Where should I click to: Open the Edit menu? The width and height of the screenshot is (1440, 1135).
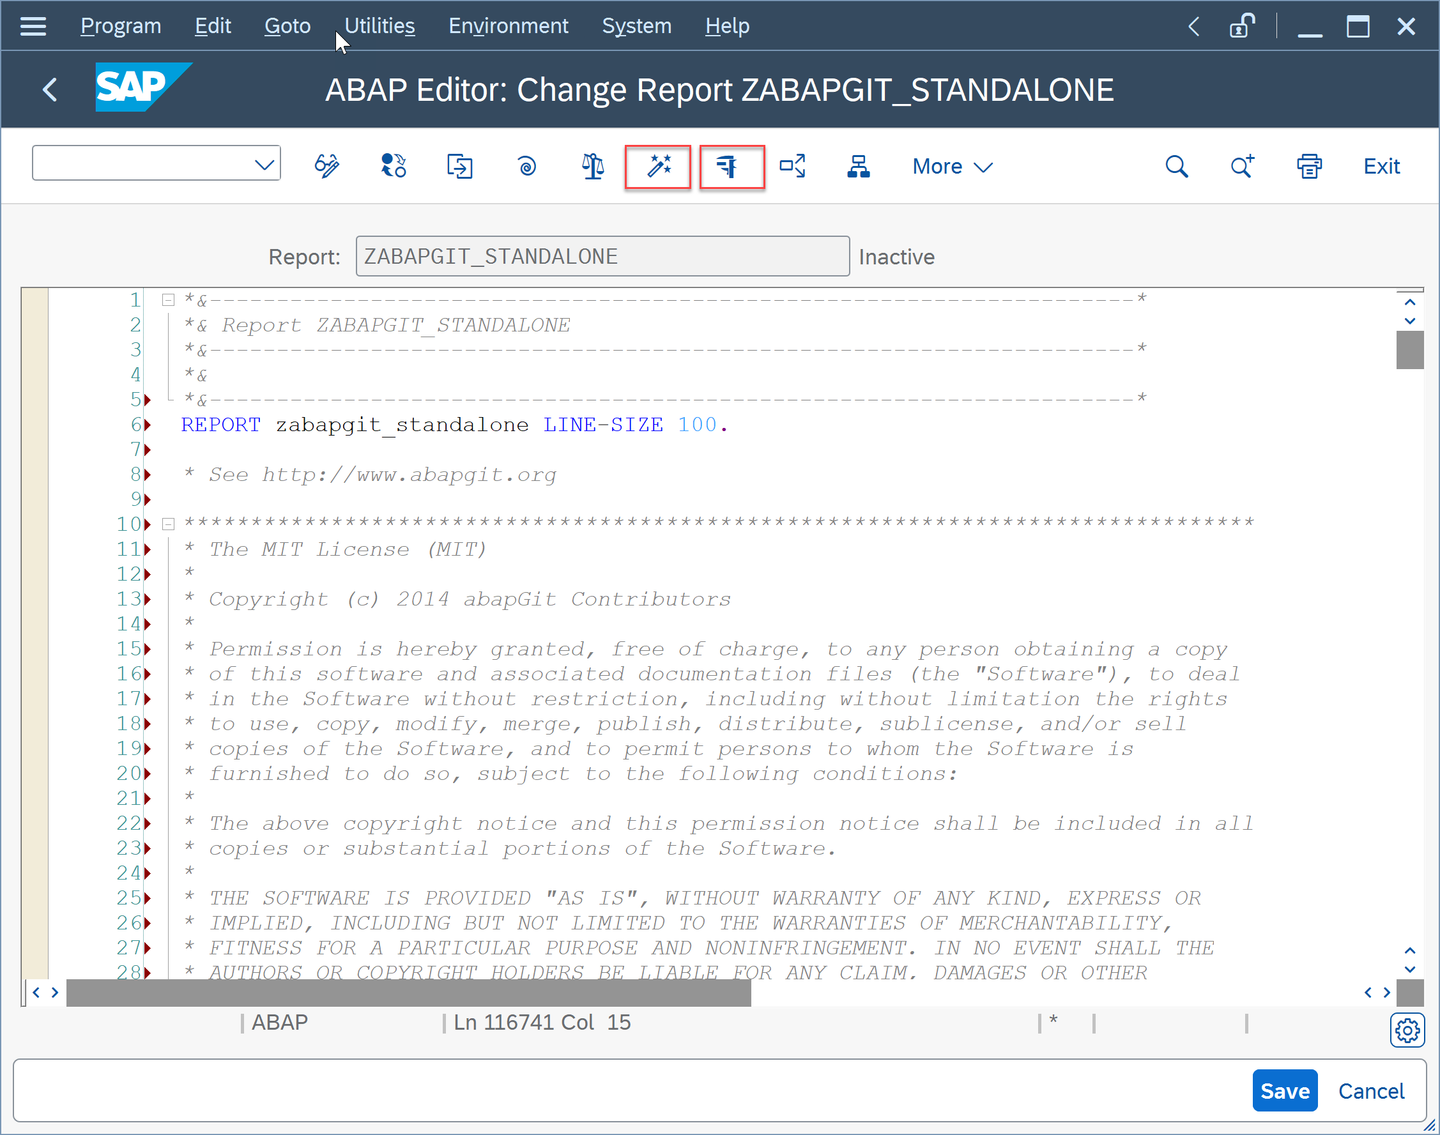[x=213, y=26]
